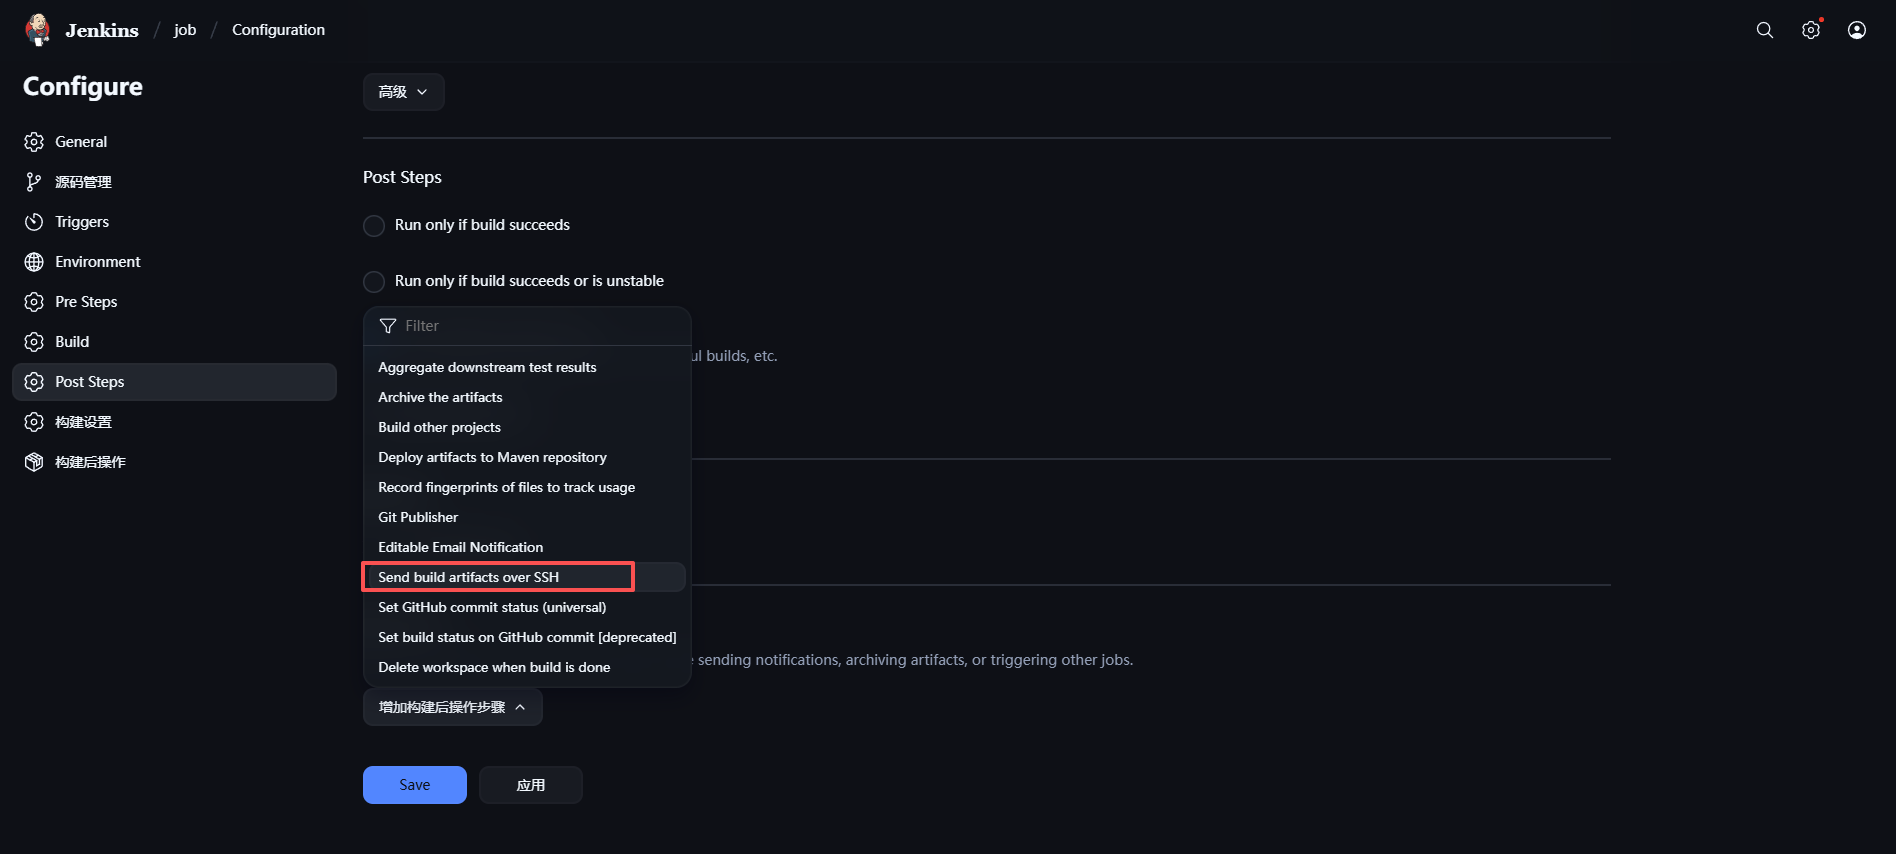
Task: Select 'Editable Email Notification' entry
Action: point(460,547)
